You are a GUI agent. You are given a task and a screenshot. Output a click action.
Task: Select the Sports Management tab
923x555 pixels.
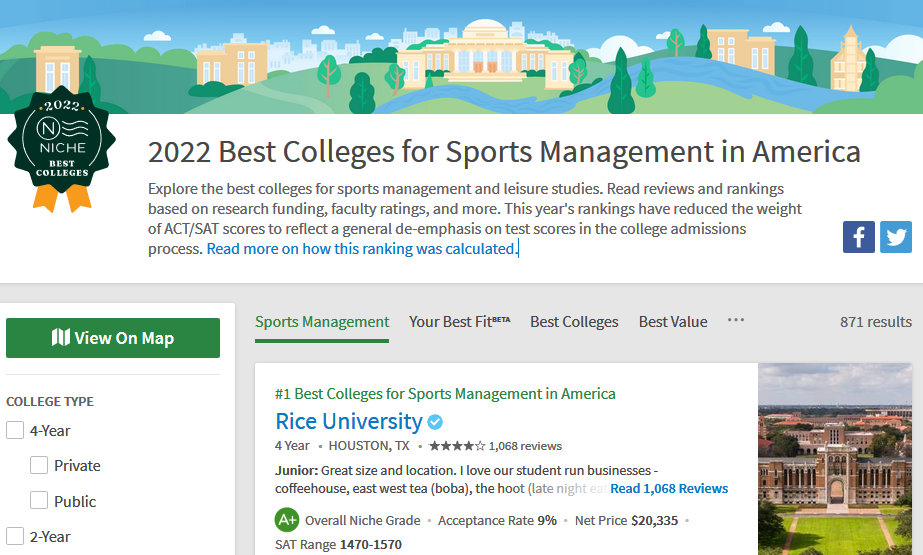click(322, 322)
